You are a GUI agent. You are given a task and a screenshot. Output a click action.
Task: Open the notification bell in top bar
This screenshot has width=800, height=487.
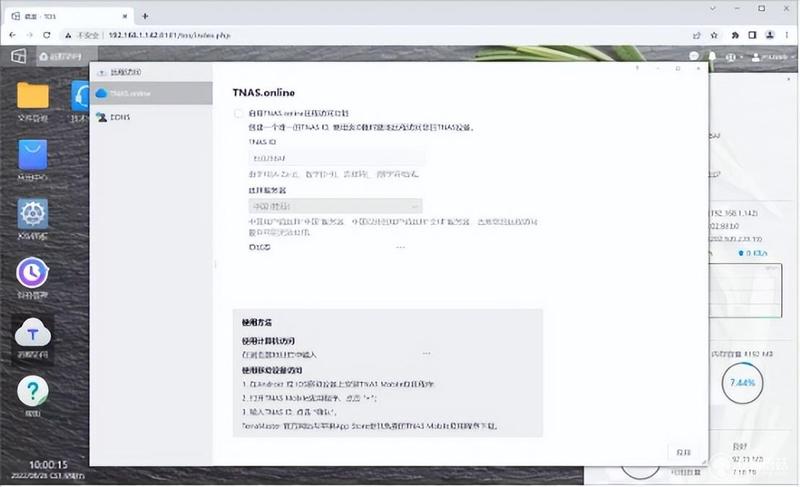tap(712, 57)
